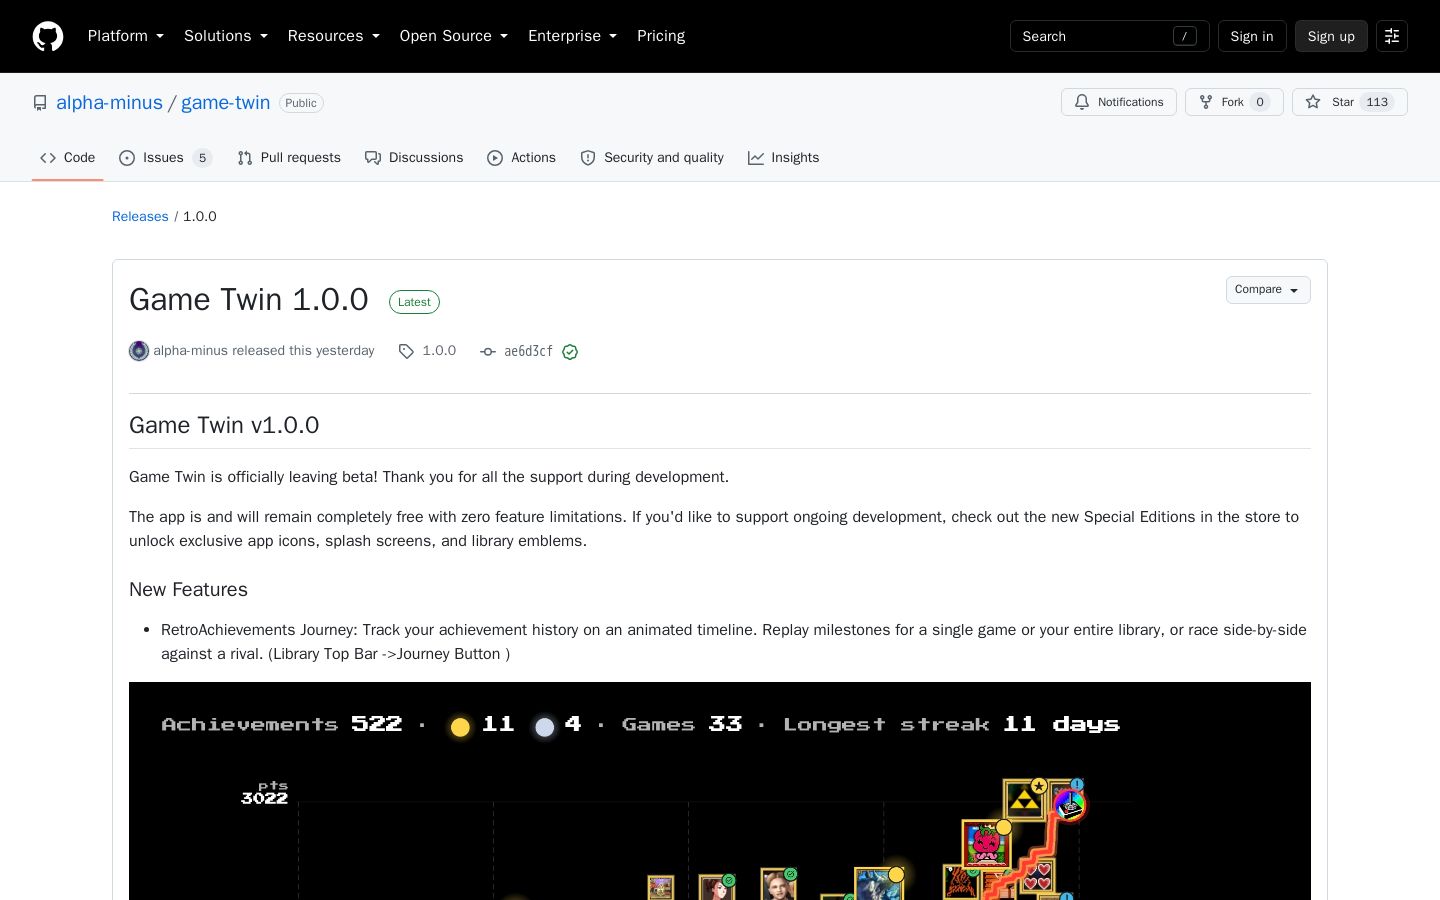The width and height of the screenshot is (1440, 900).
Task: Click the "Game Twin v1.0.0" heading
Action: 224,425
